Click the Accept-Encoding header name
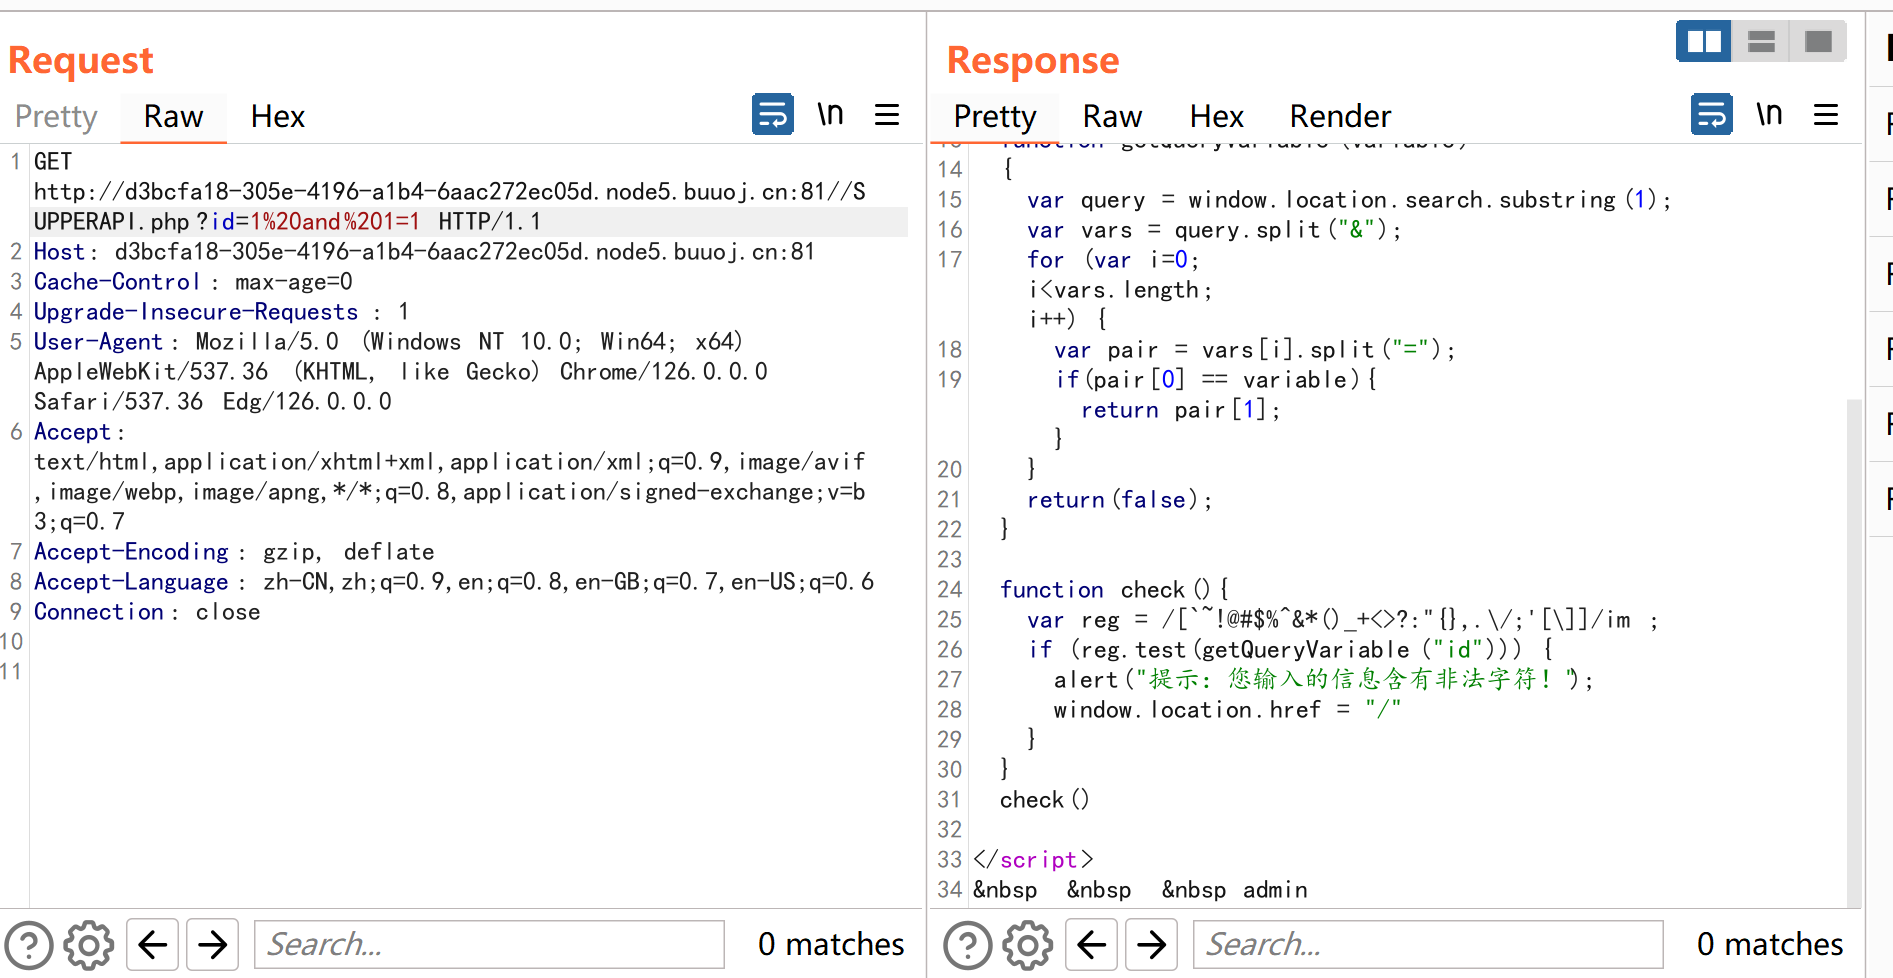This screenshot has width=1893, height=978. [x=131, y=552]
